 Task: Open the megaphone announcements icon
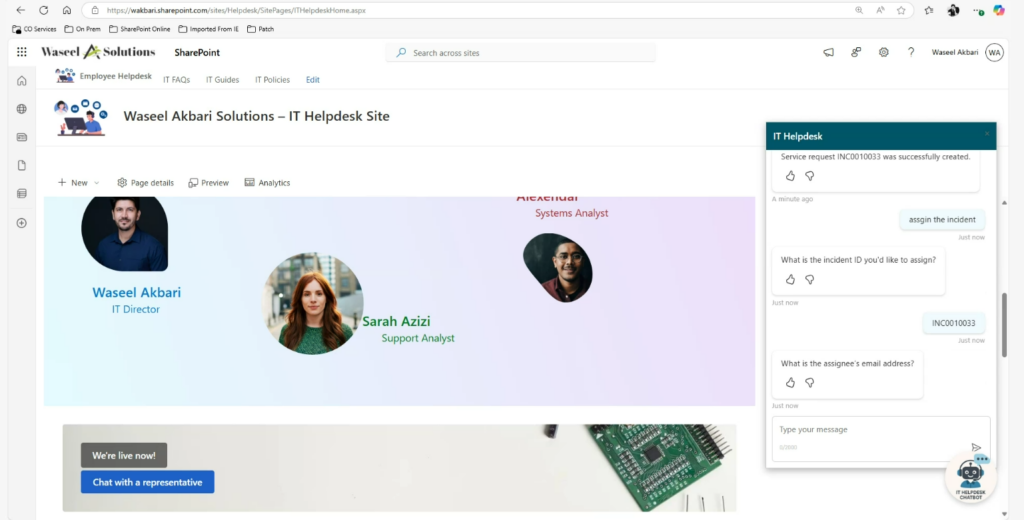pos(829,52)
